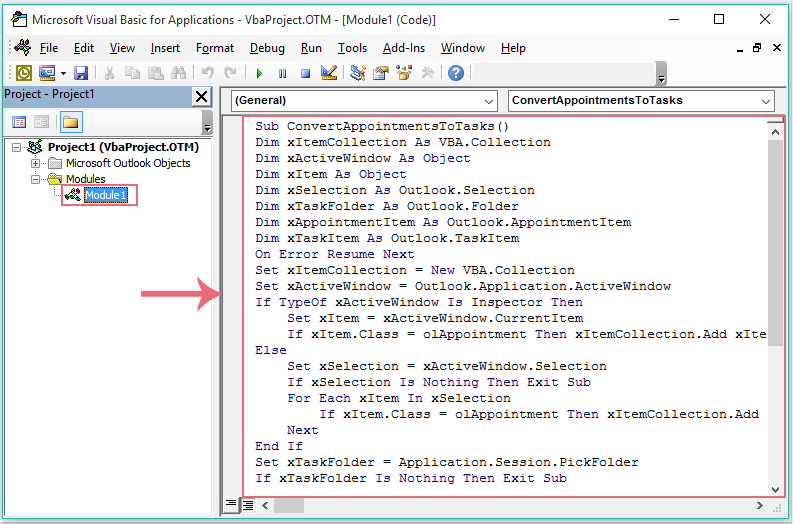
Task: Open the Debug menu
Action: (267, 48)
